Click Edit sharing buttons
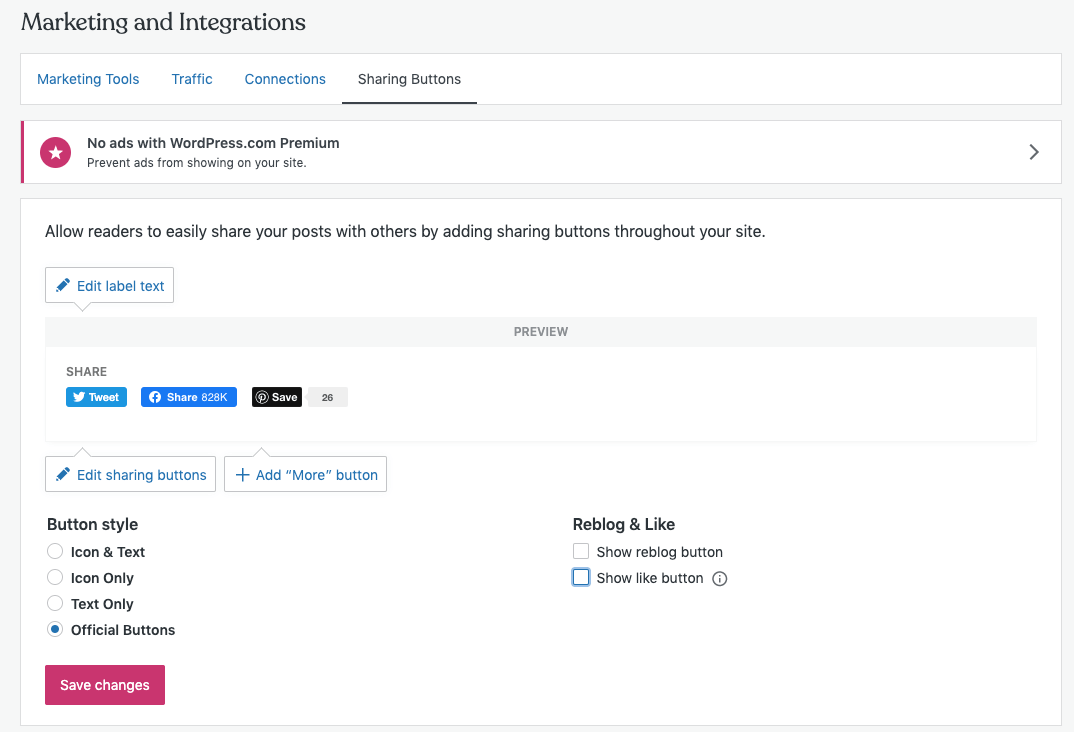Screen dimensions: 1074x732 130,475
